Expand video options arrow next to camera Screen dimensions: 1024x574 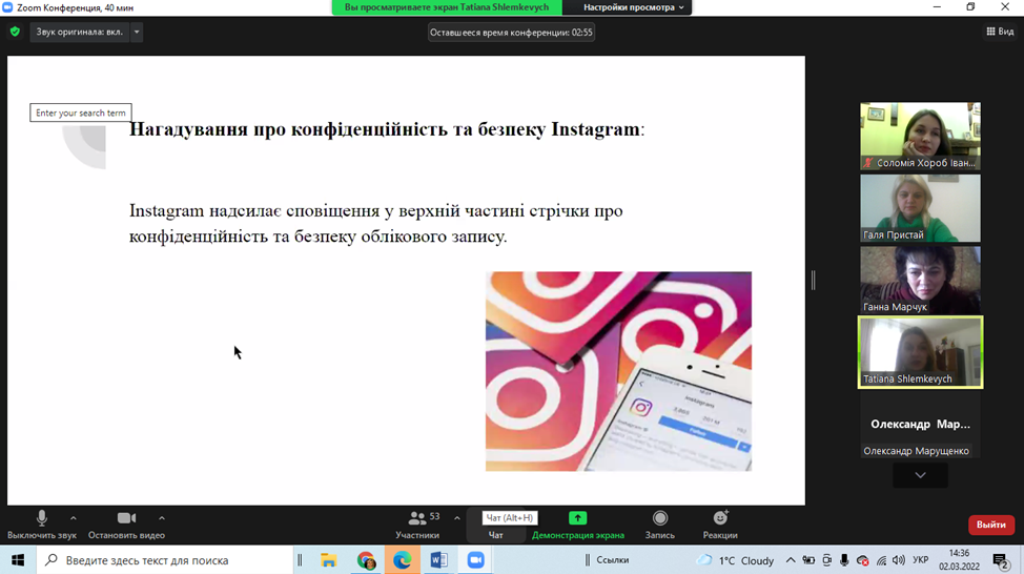point(161,518)
